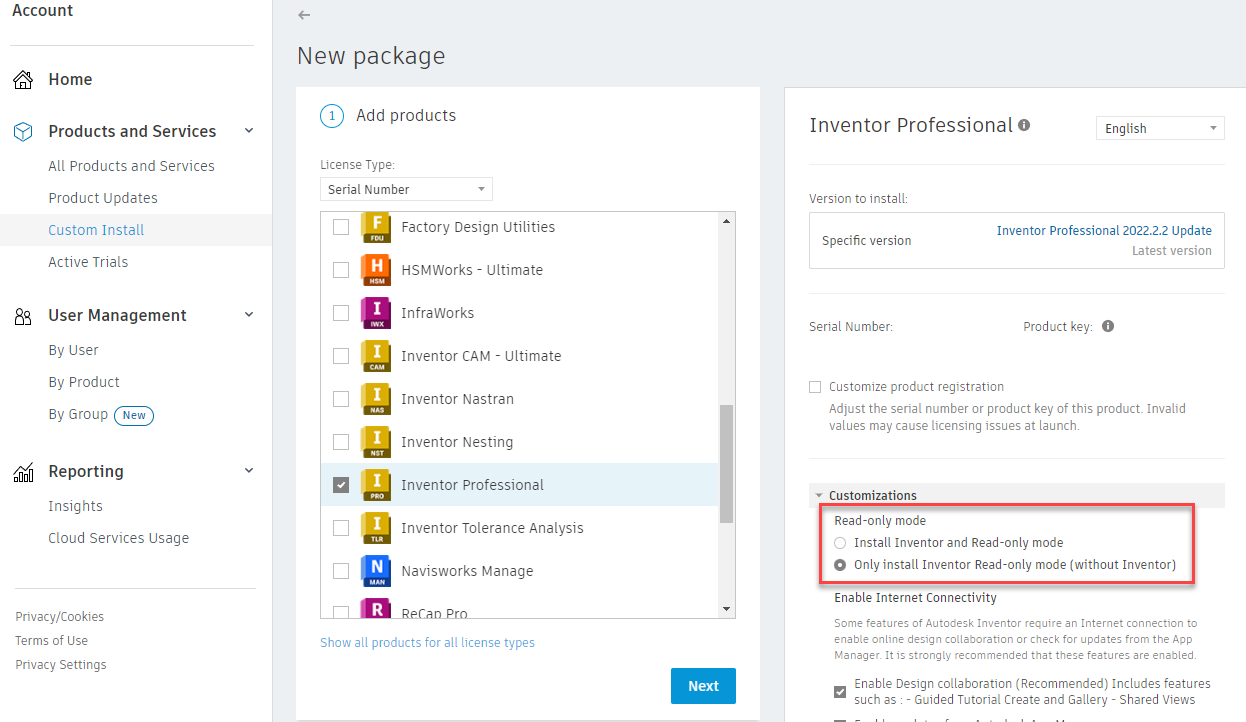Click the Products and Services cube icon
This screenshot has height=722, width=1246.
coord(23,132)
